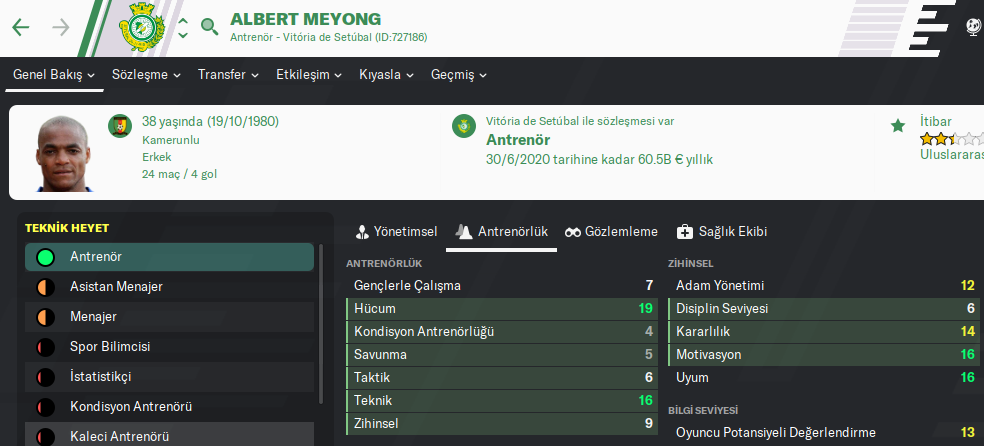This screenshot has height=446, width=984.
Task: Switch to the Gözlemleme tab
Action: (611, 231)
